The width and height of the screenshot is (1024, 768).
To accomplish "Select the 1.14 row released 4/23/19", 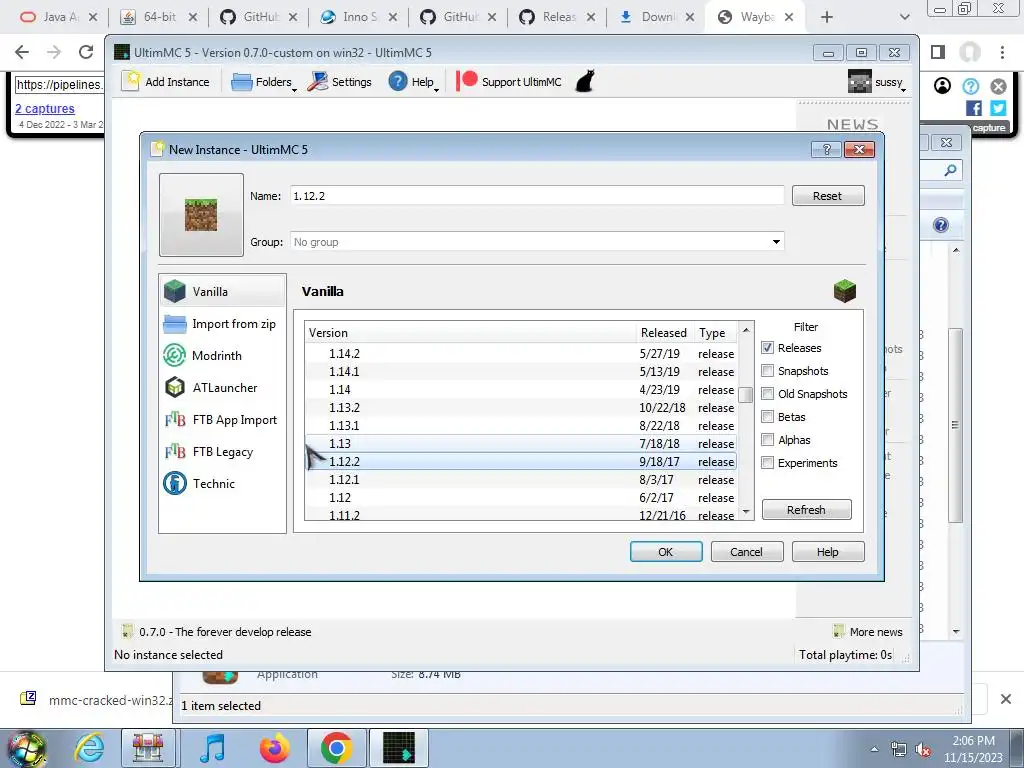I will (x=521, y=389).
